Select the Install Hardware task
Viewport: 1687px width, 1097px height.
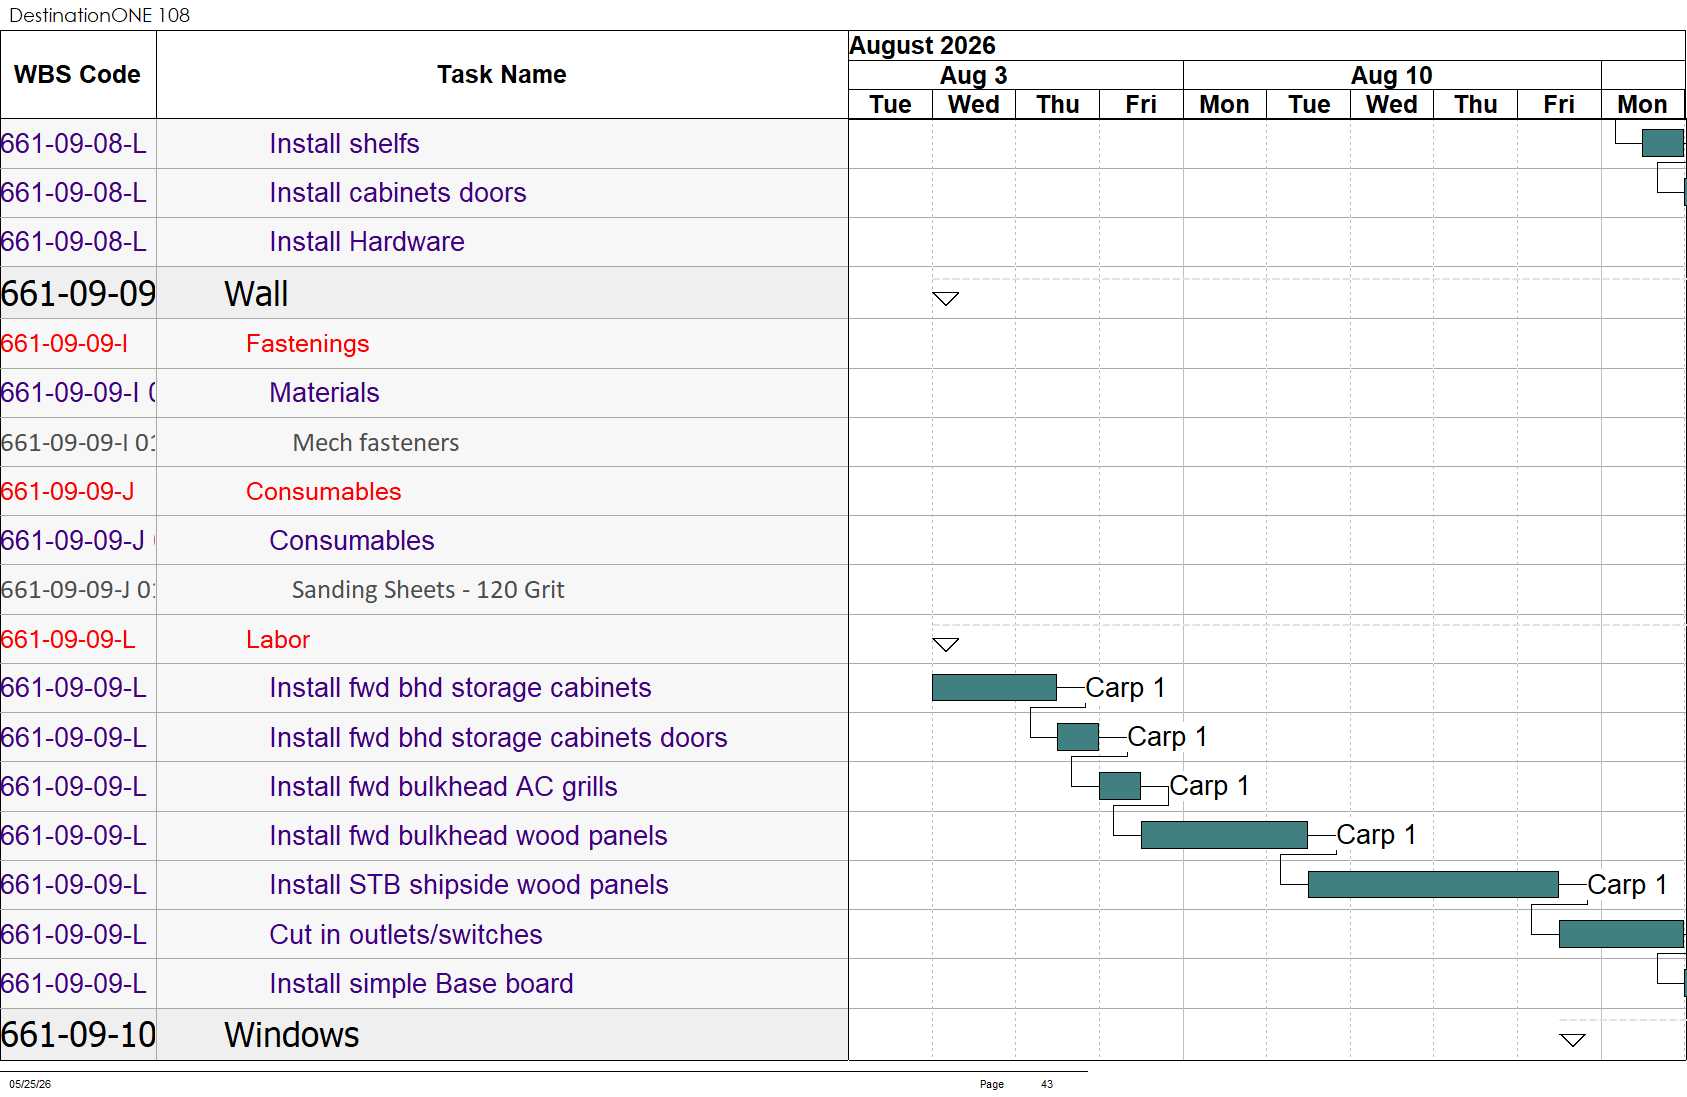click(367, 242)
